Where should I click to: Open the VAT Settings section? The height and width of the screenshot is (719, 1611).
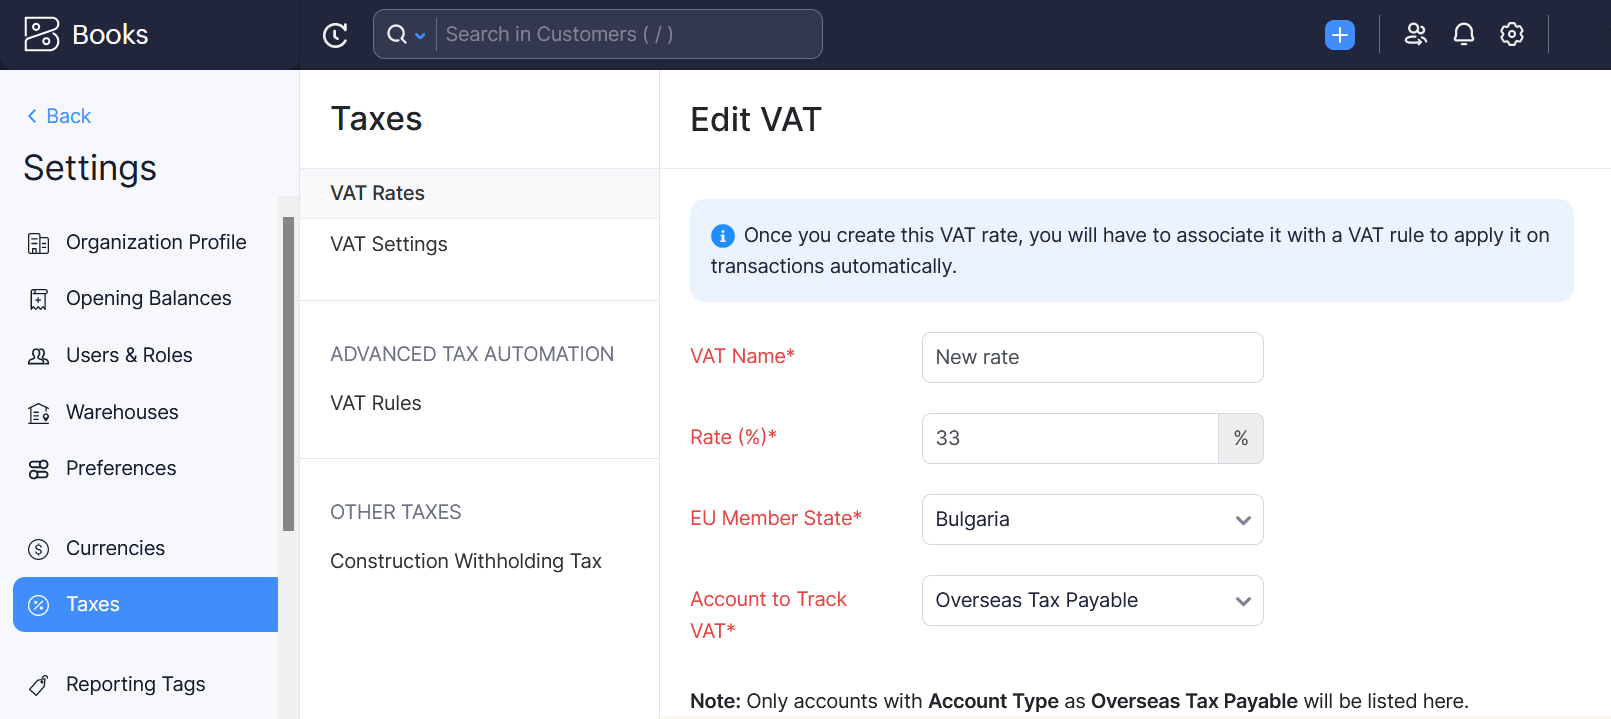click(389, 244)
